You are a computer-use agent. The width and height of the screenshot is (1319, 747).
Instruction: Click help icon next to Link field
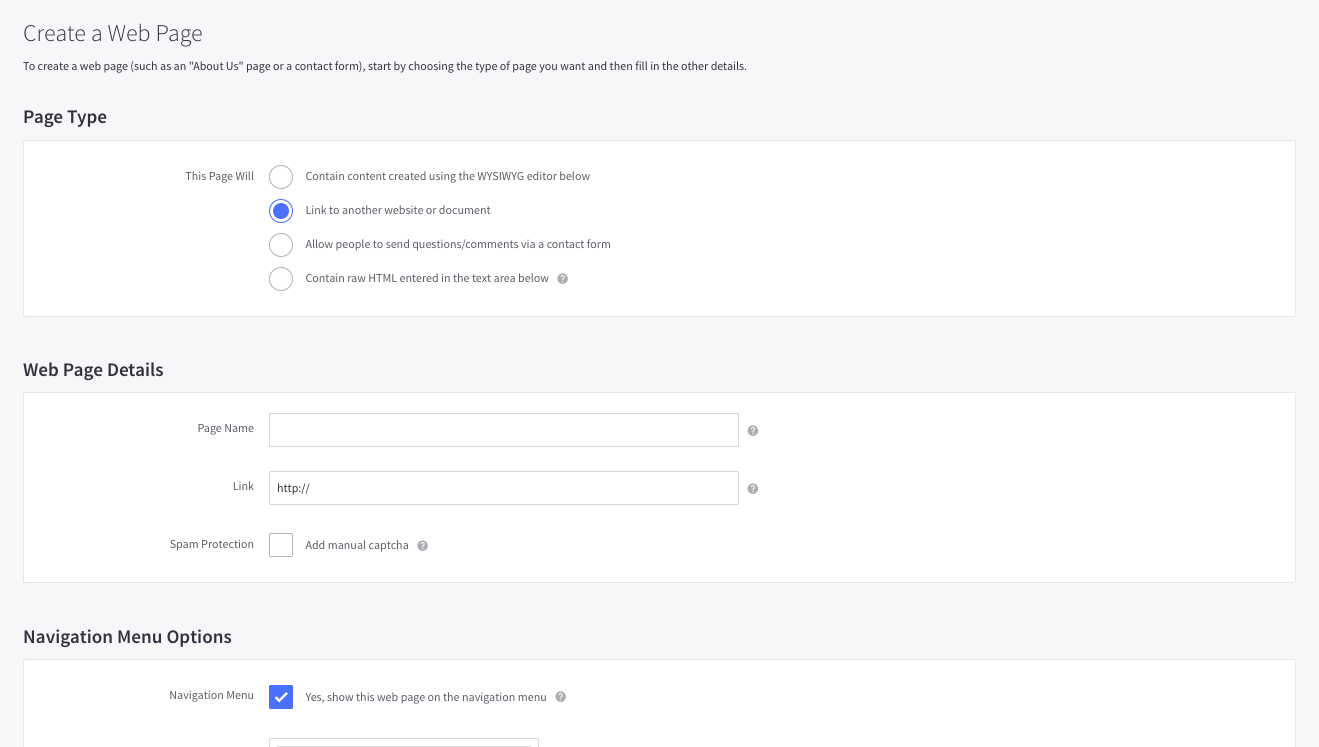pyautogui.click(x=753, y=489)
